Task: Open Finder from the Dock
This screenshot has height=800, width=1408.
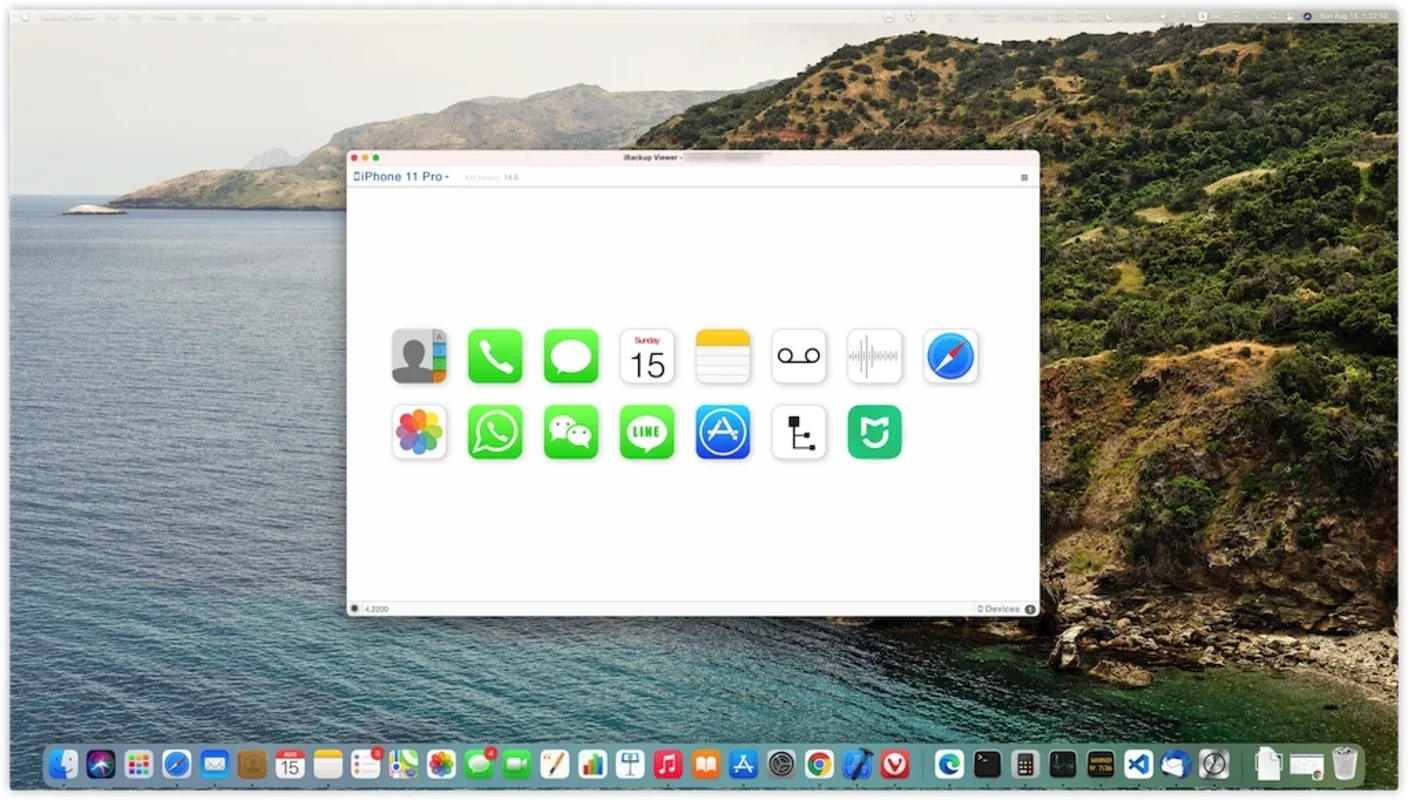Action: click(x=63, y=765)
